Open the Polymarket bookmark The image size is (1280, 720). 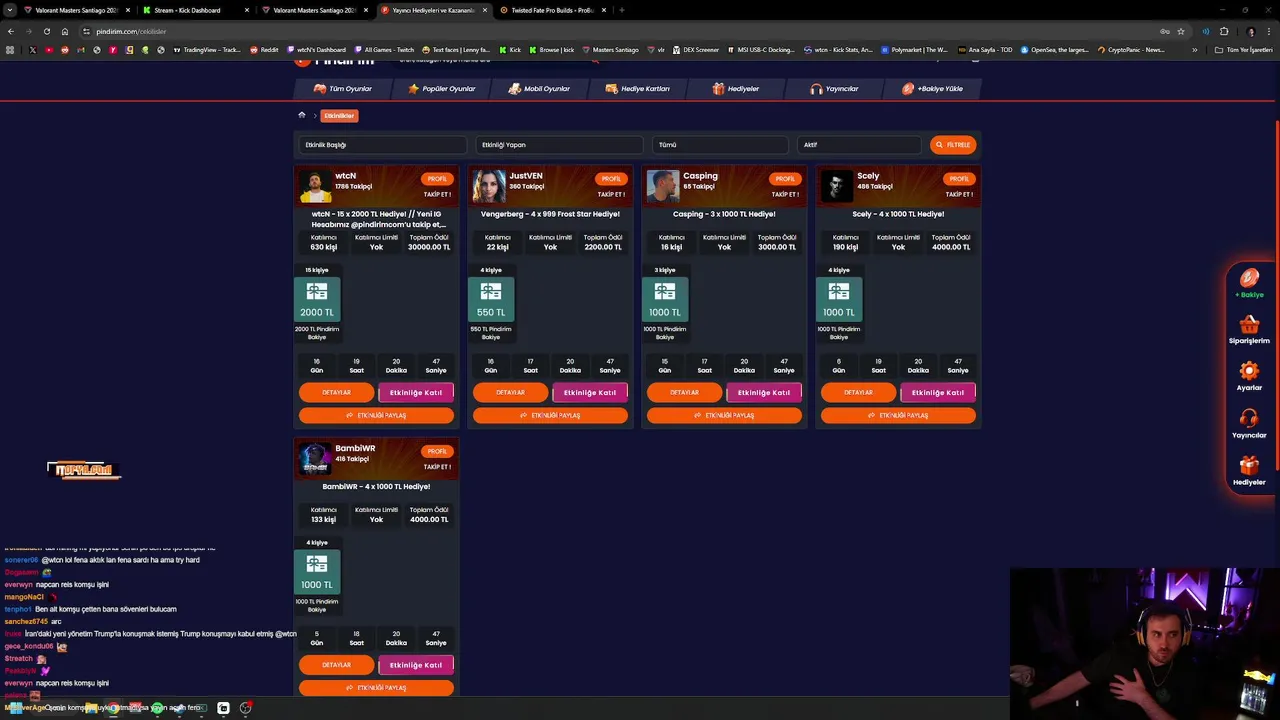[915, 50]
